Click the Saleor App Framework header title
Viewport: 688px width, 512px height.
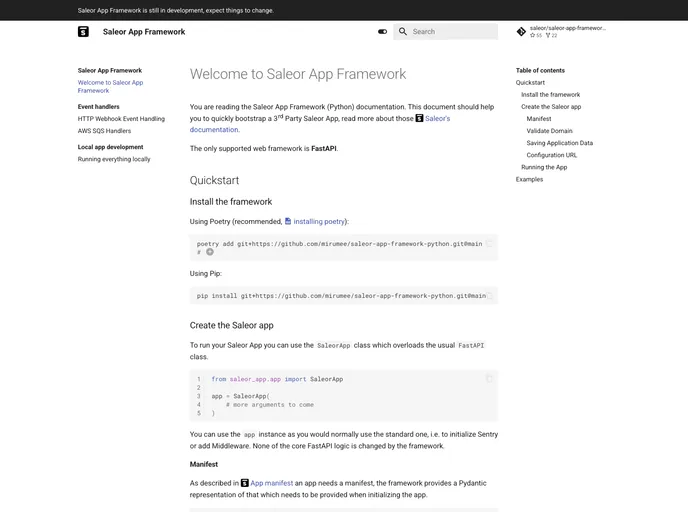click(144, 32)
